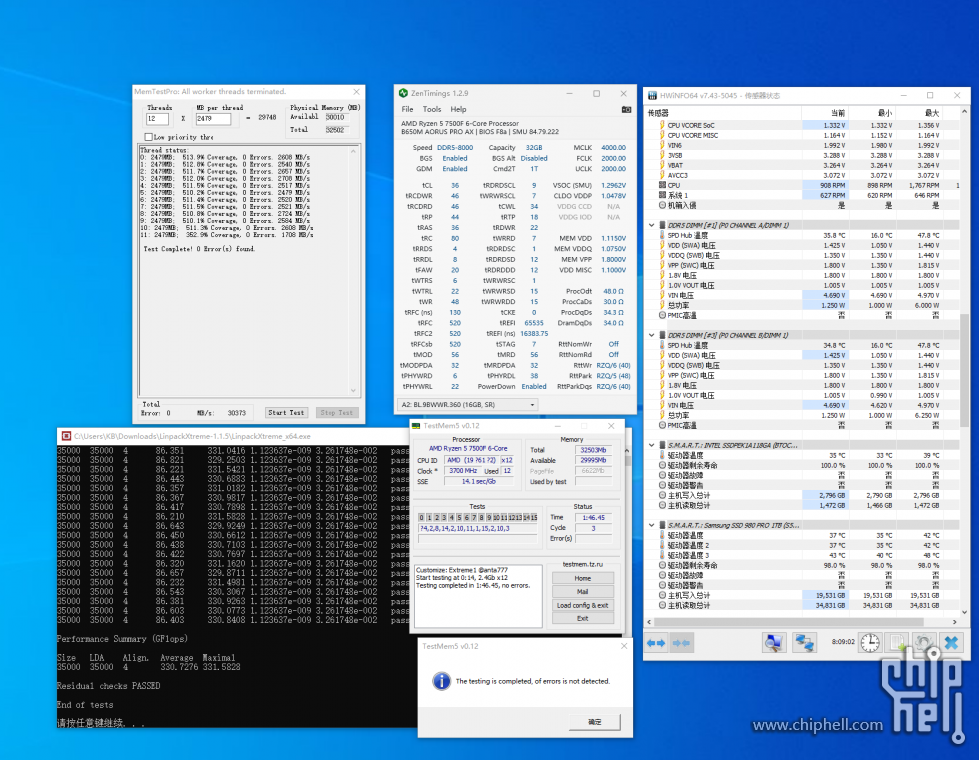Open HWiNFO settings gear icon
This screenshot has height=760, width=979.
(924, 643)
